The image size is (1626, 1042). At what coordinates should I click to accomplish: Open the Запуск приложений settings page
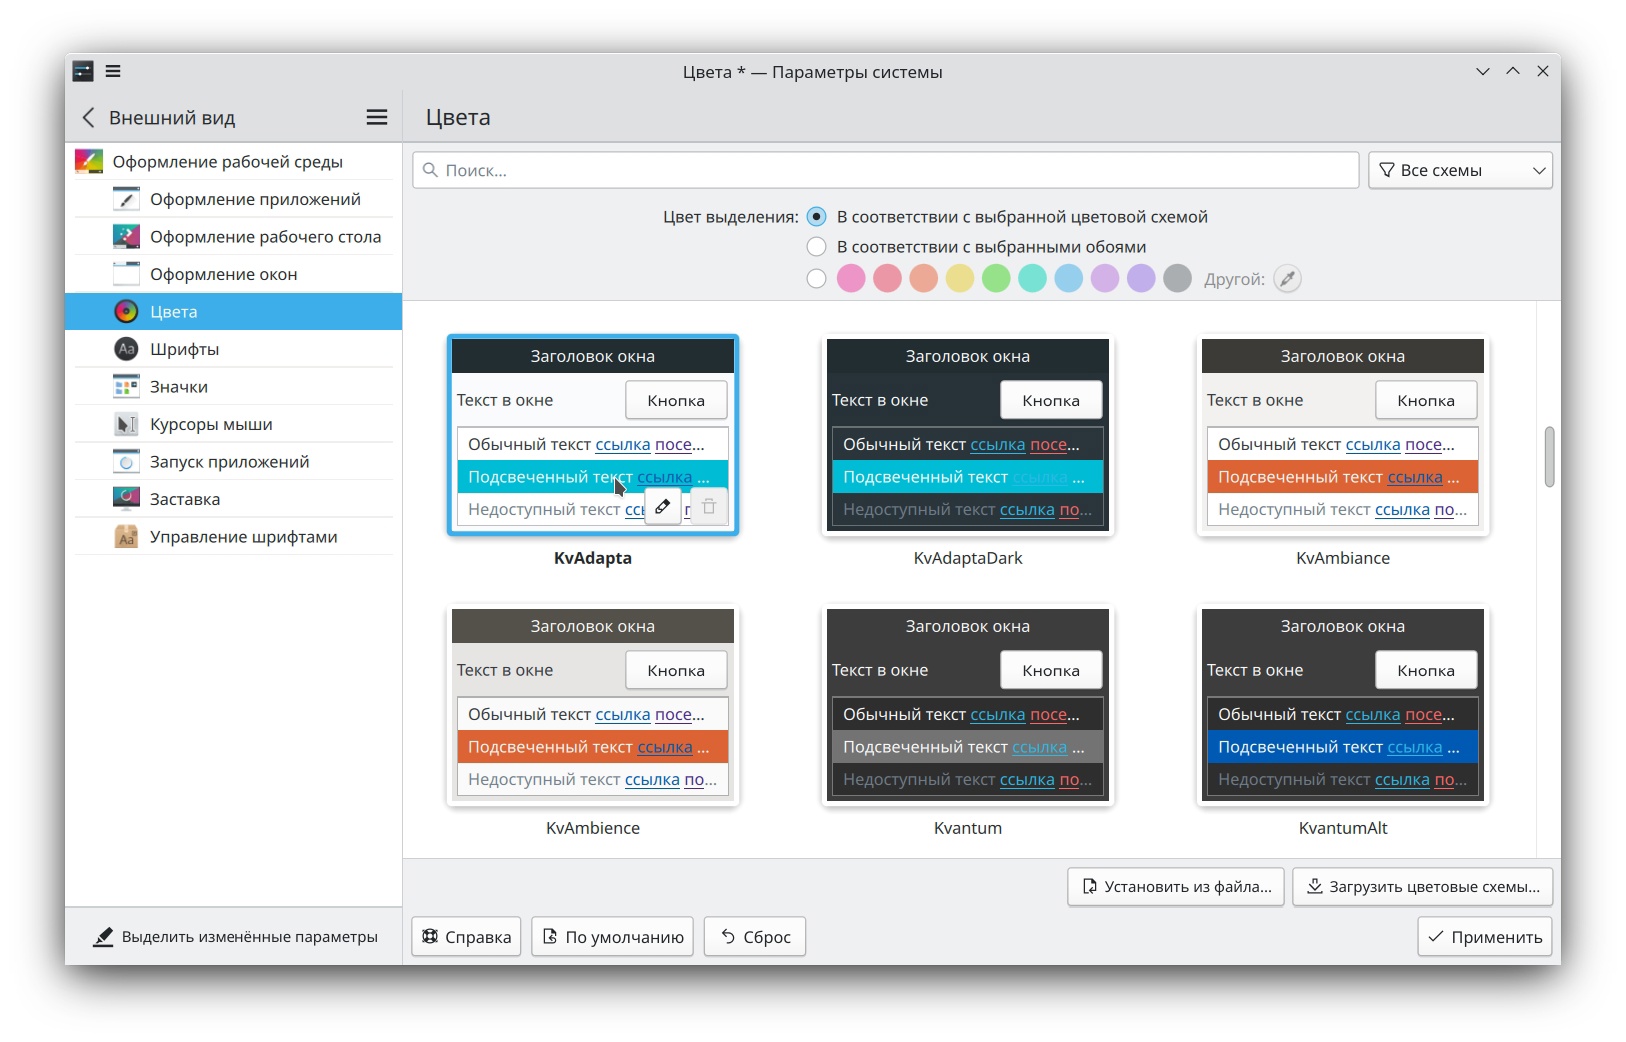(234, 461)
